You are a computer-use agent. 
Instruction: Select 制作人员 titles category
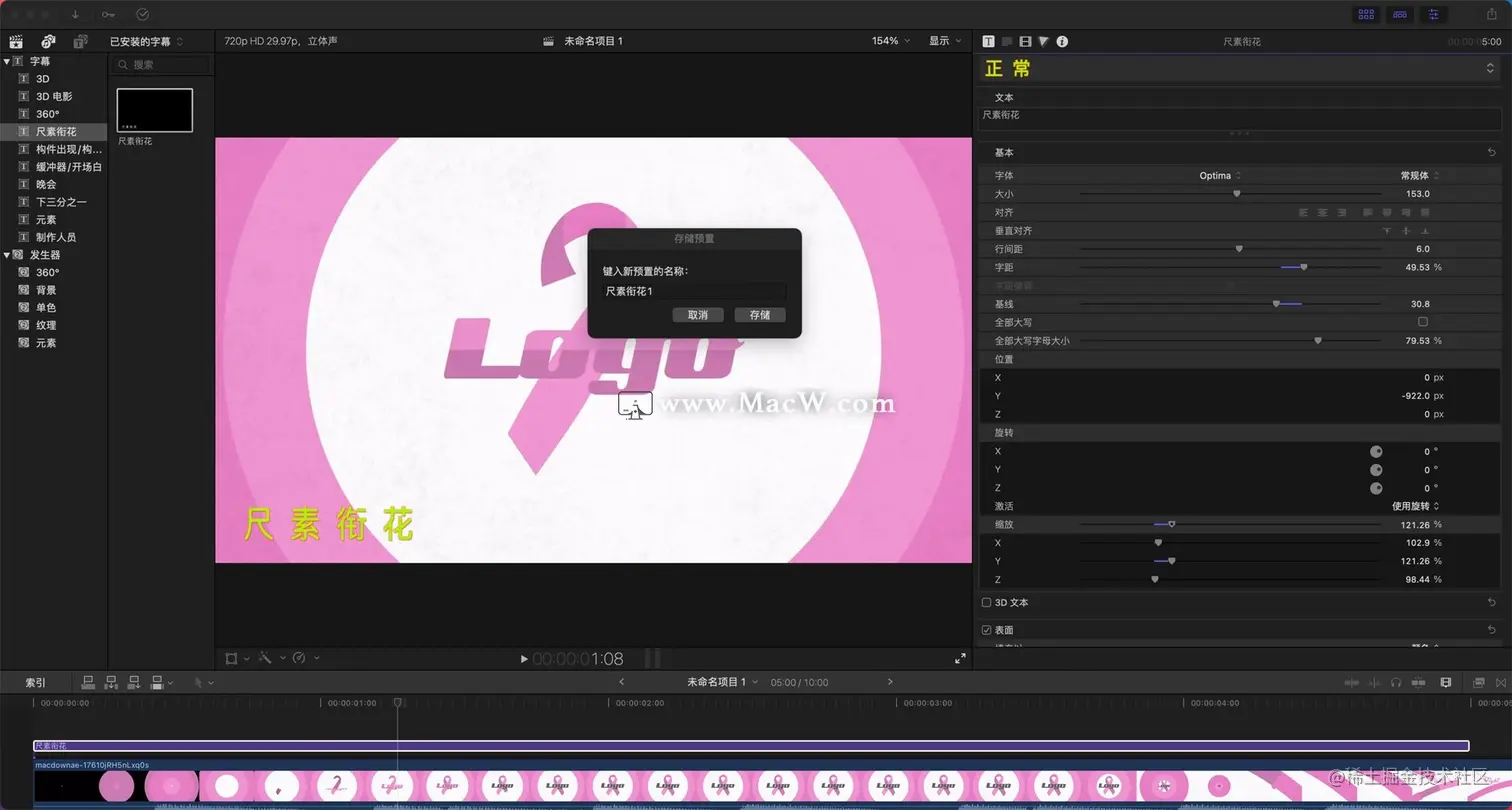pyautogui.click(x=56, y=237)
